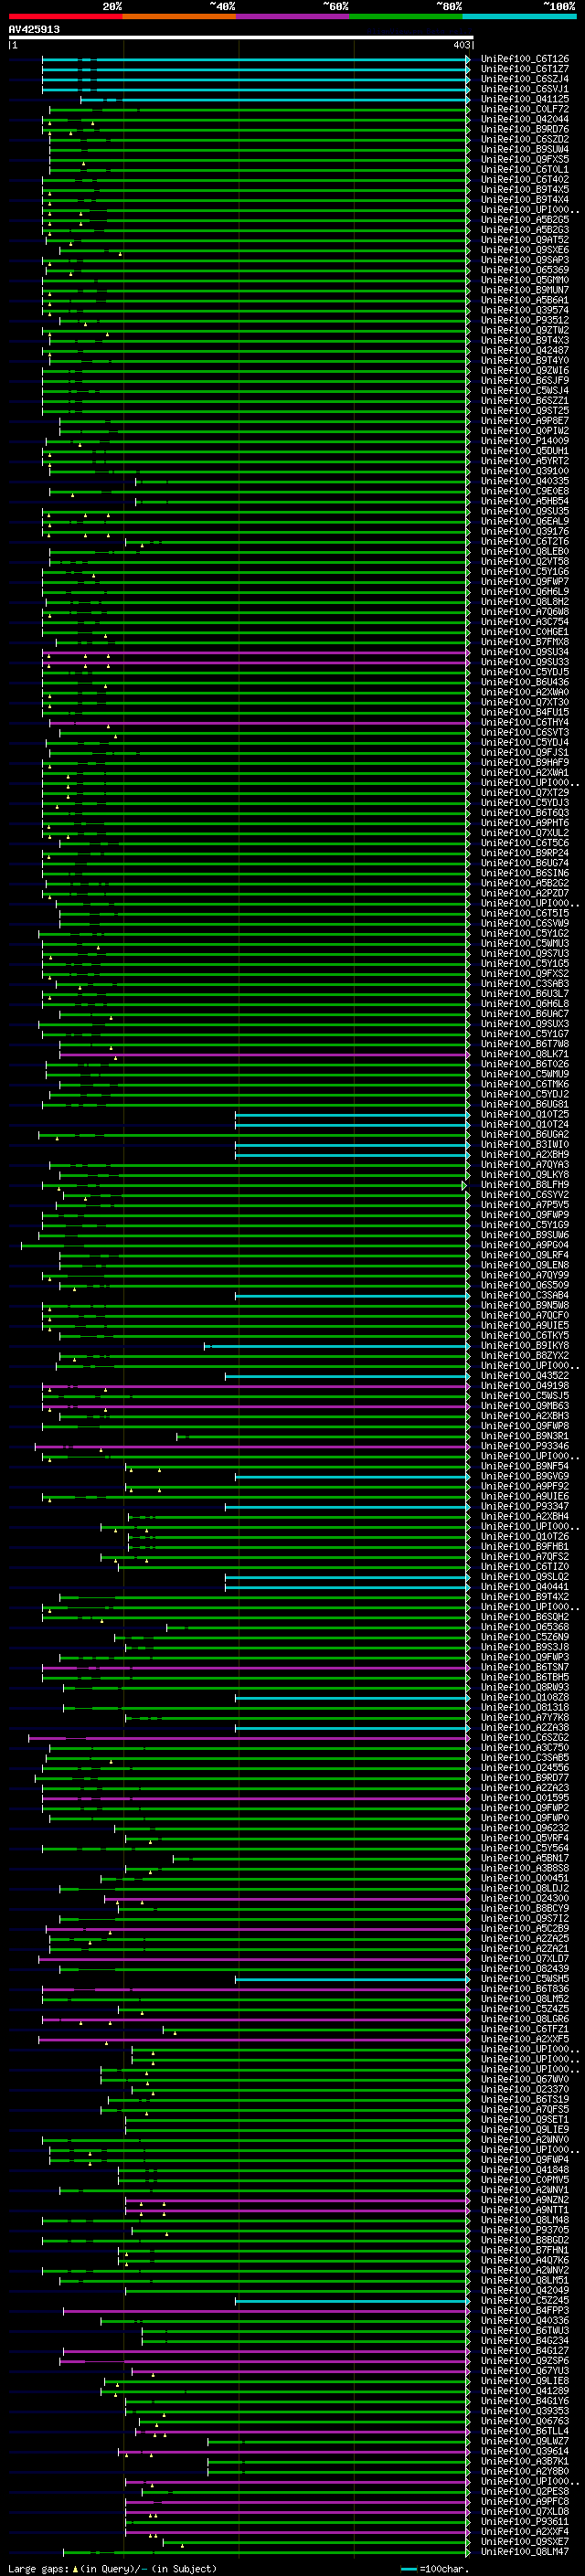This screenshot has height=2576, width=585.
Task: Click the green ~80% identity legend segment
Action: (406, 16)
